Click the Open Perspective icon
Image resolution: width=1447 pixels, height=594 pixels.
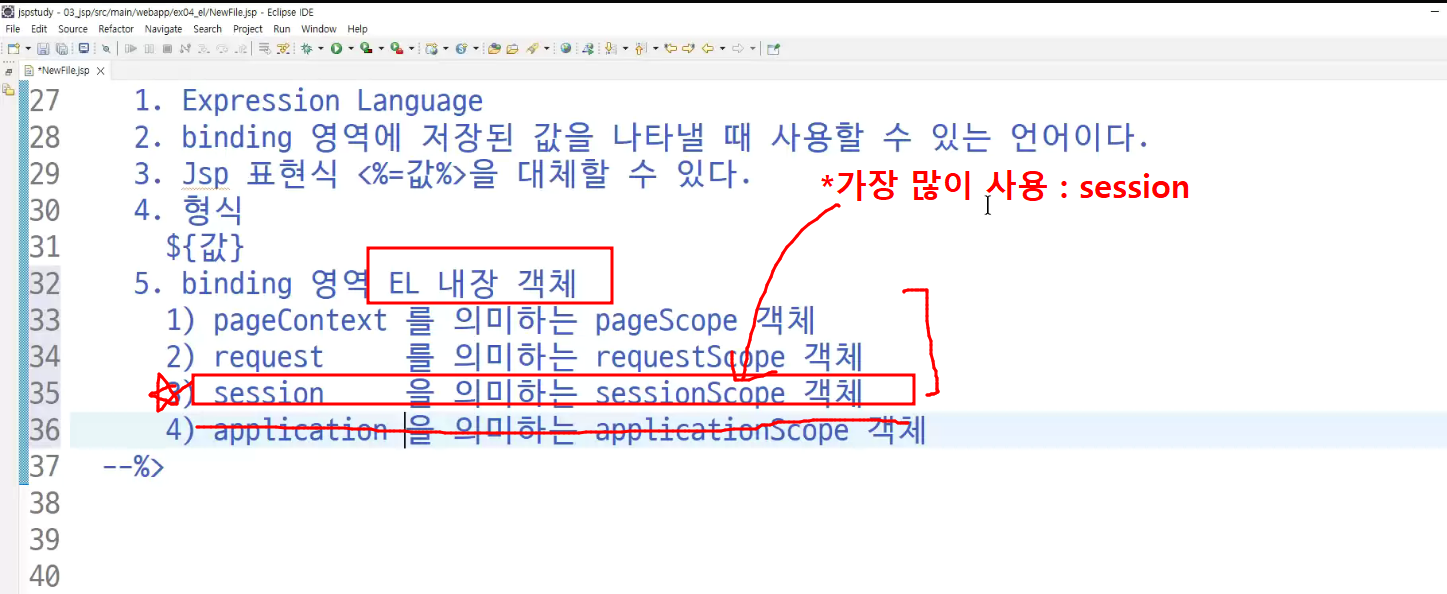[x=773, y=48]
